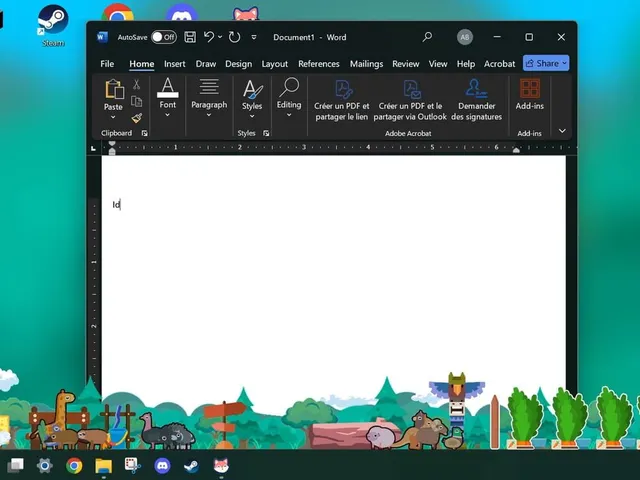Open the search magnifier in title bar
Screen dimensions: 640x480
[x=427, y=37]
